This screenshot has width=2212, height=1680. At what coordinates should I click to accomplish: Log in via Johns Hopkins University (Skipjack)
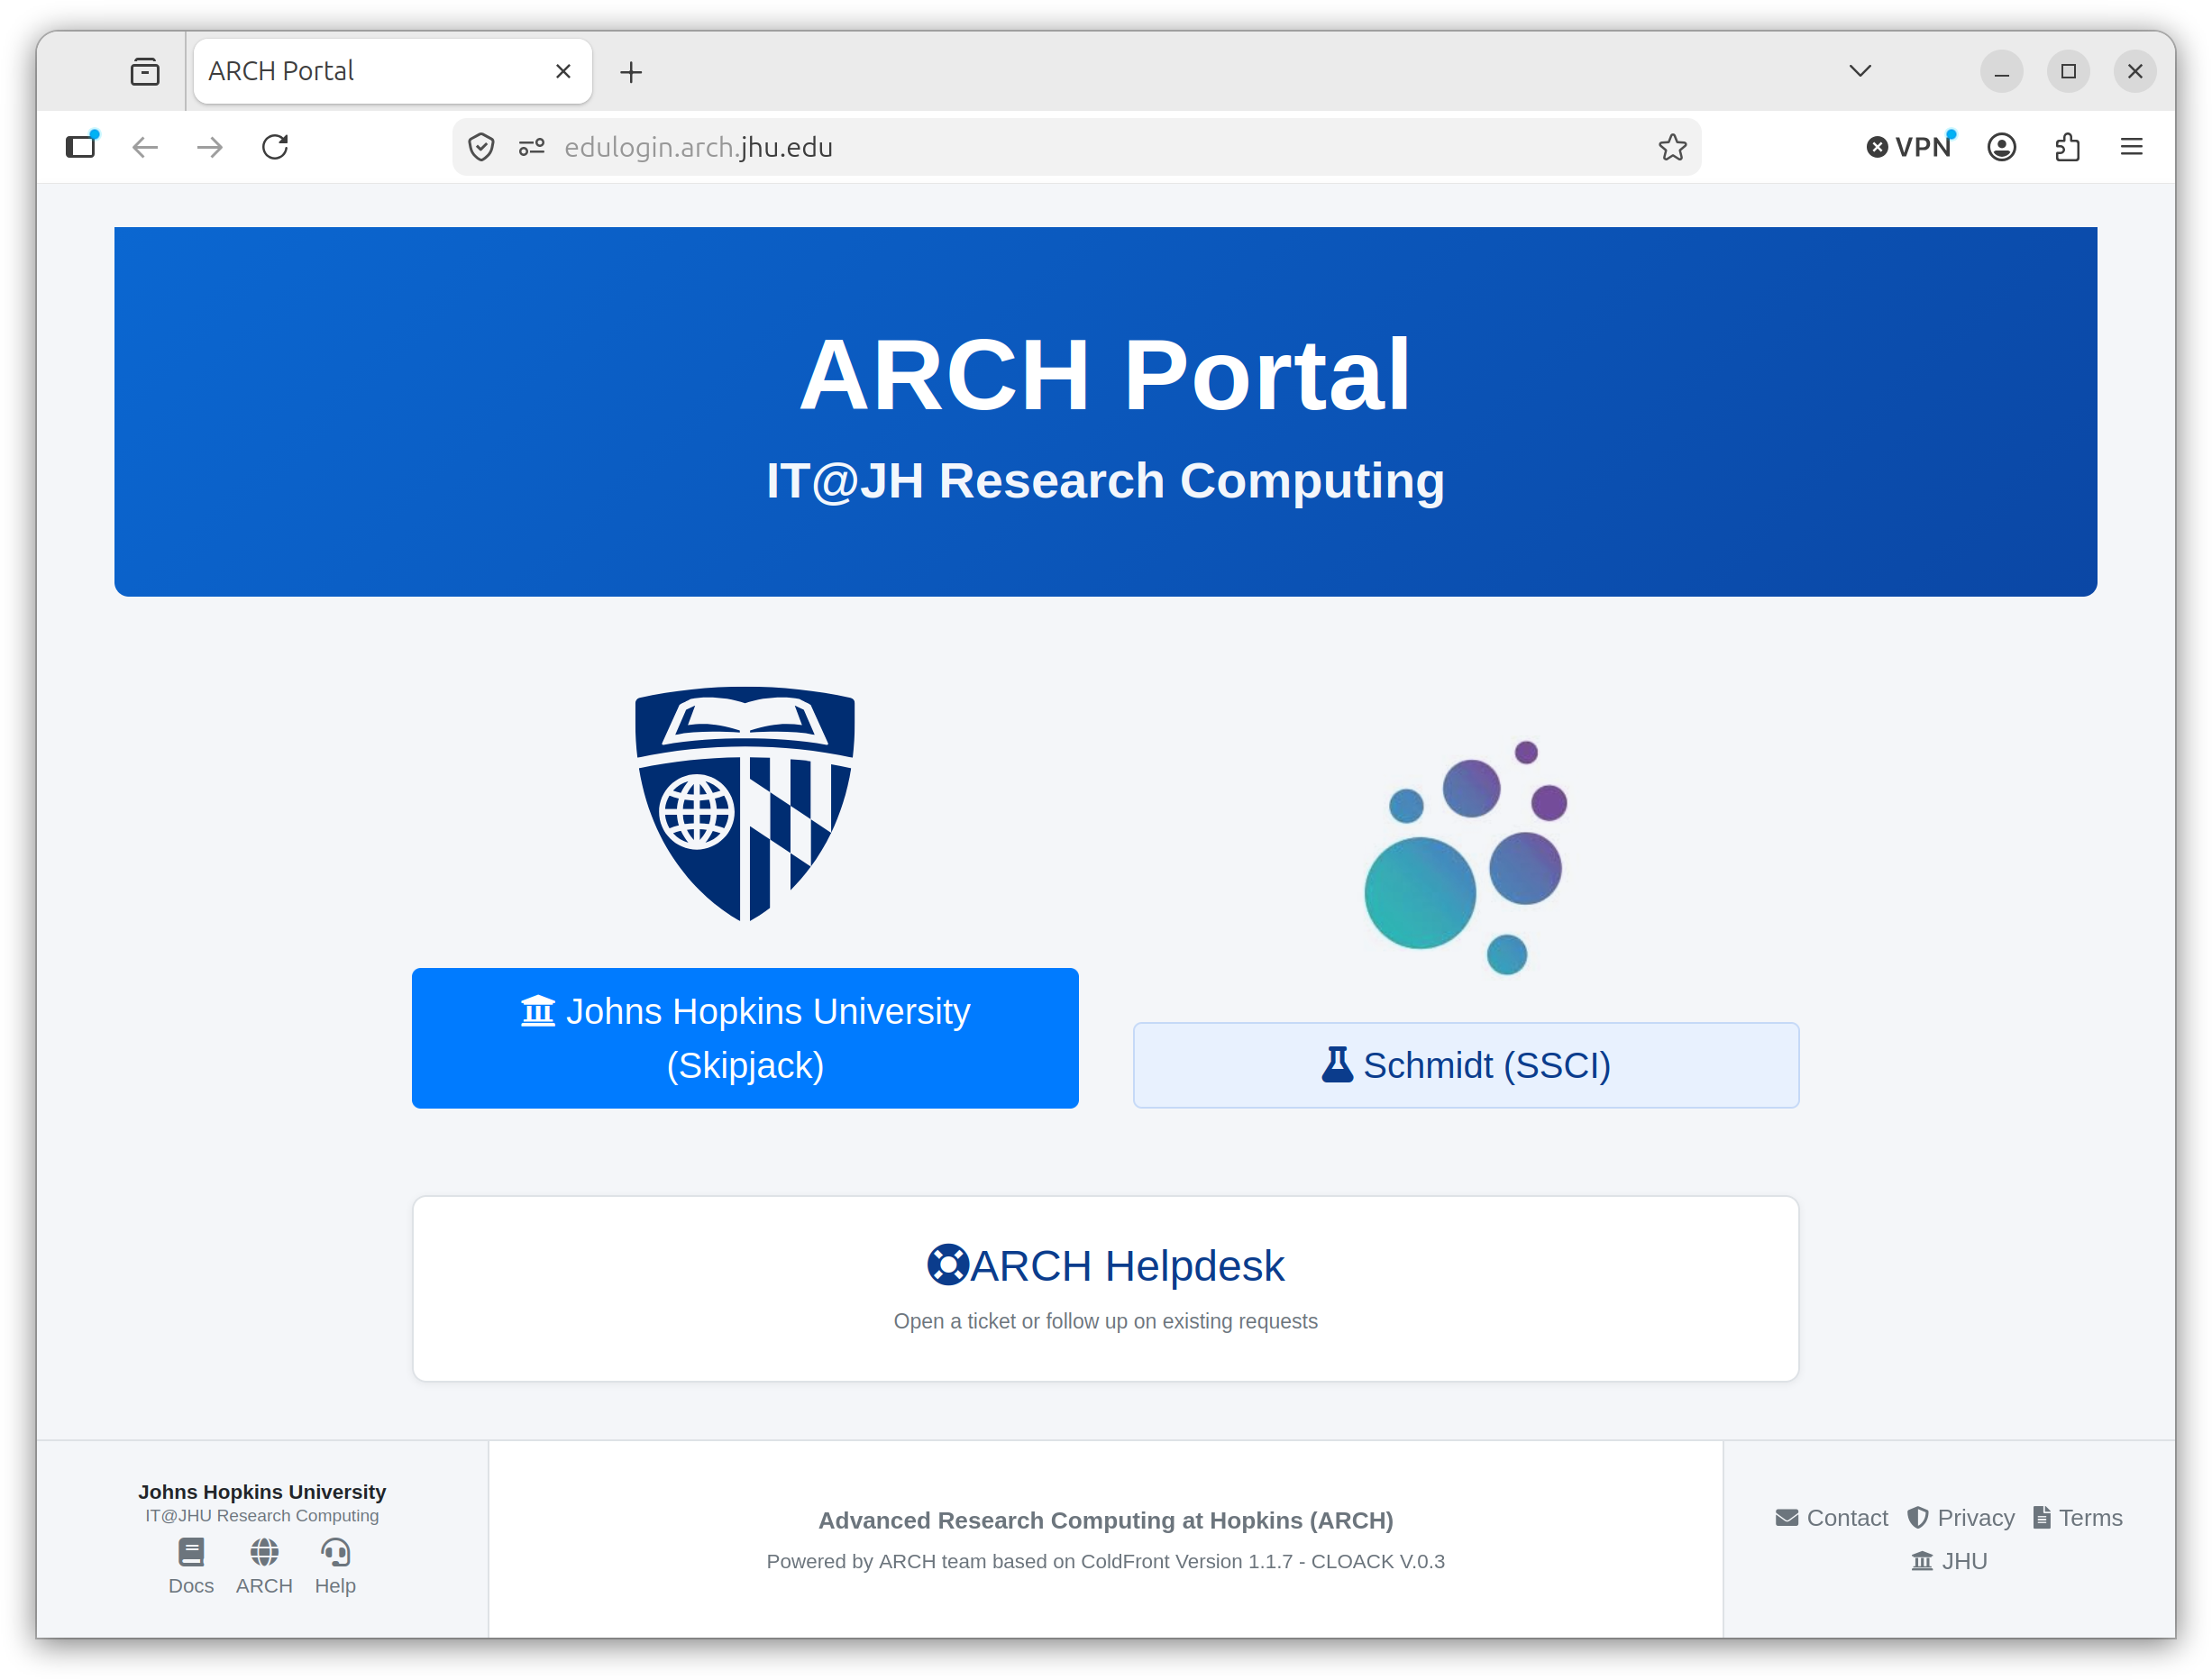(745, 1038)
